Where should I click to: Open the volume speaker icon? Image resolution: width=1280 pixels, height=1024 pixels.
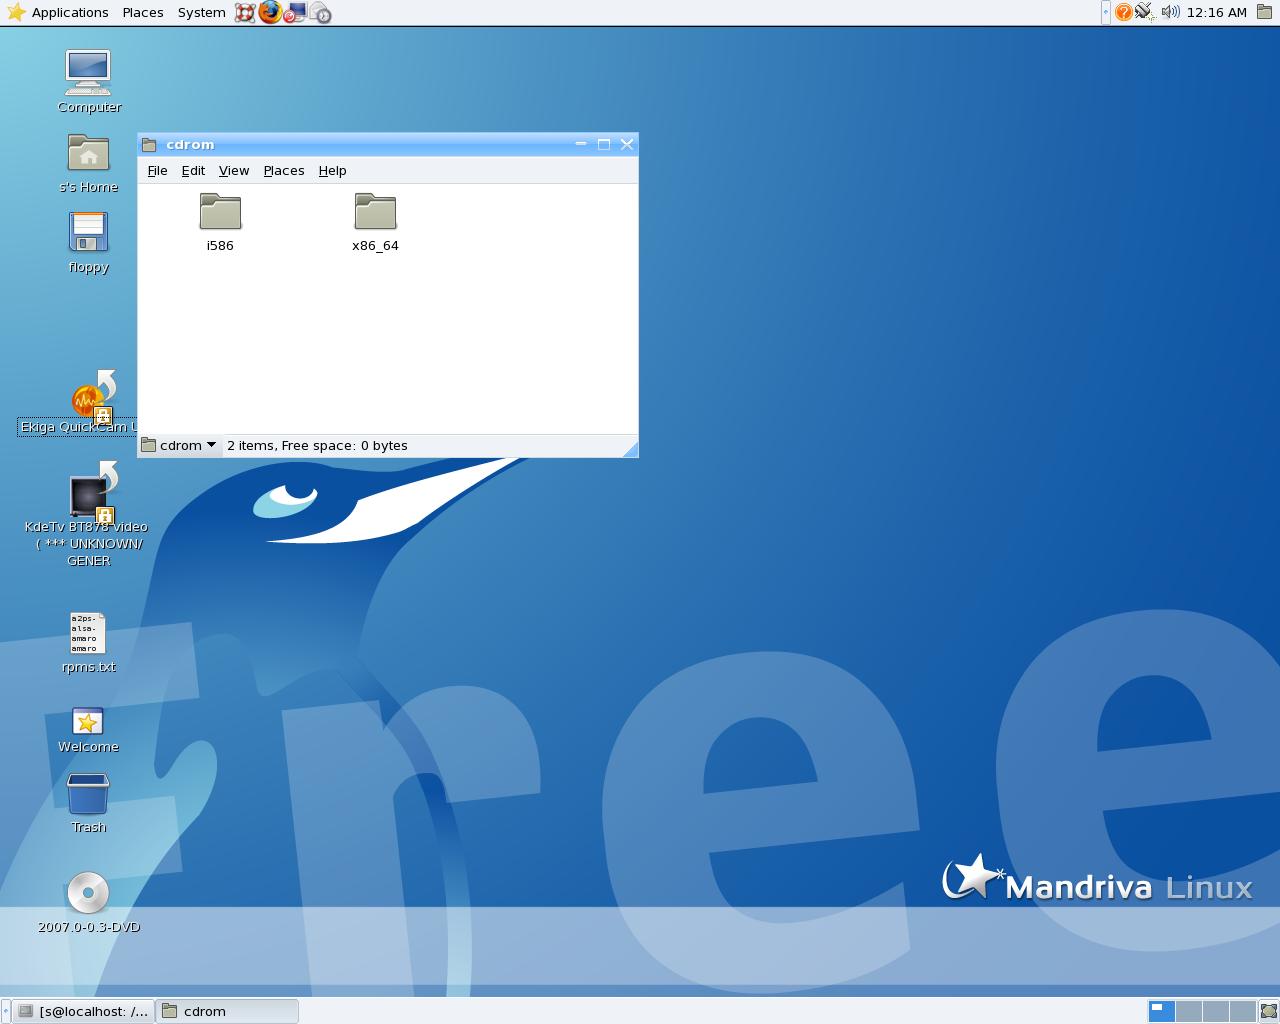point(1170,12)
